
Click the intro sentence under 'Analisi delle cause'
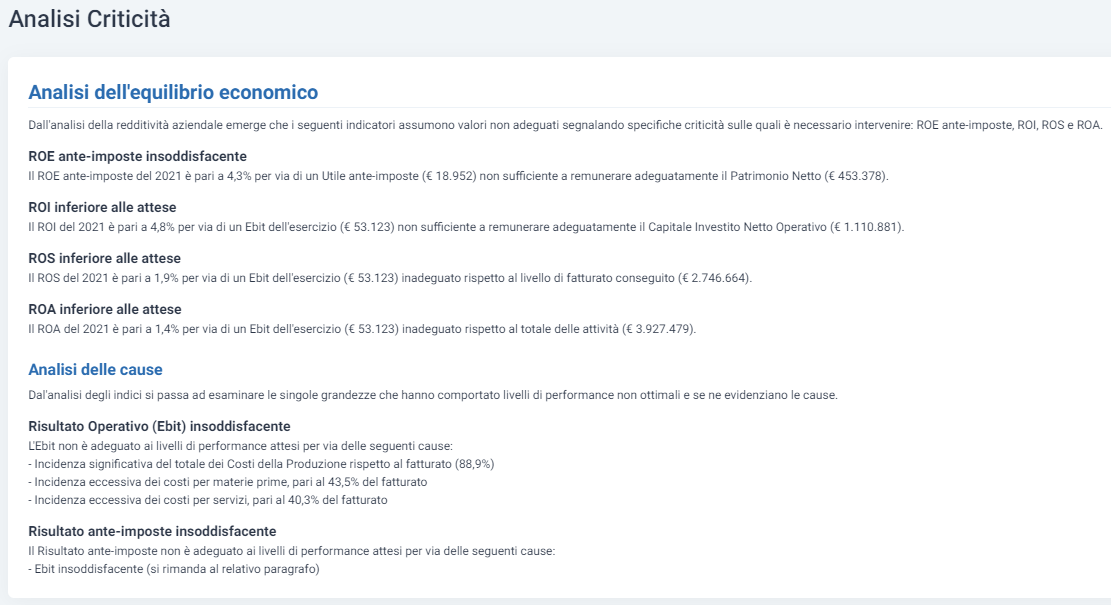point(433,395)
